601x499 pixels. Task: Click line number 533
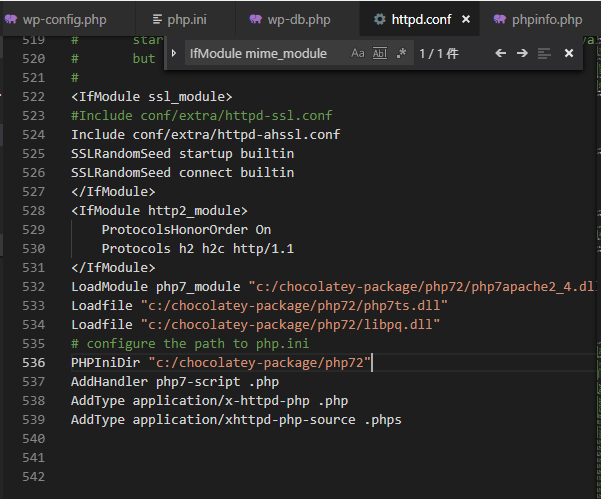point(33,305)
